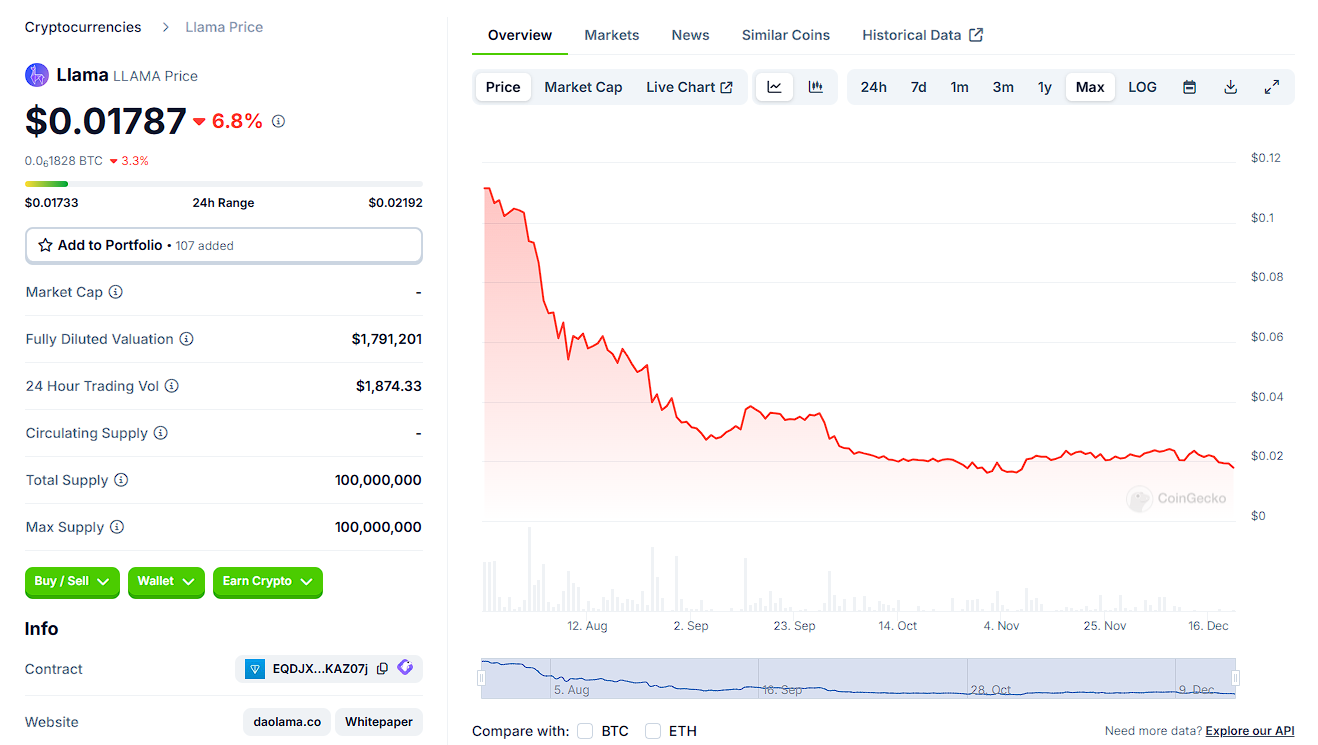This screenshot has height=745, width=1318.
Task: Click the mini navigator chart overview
Action: (858, 678)
